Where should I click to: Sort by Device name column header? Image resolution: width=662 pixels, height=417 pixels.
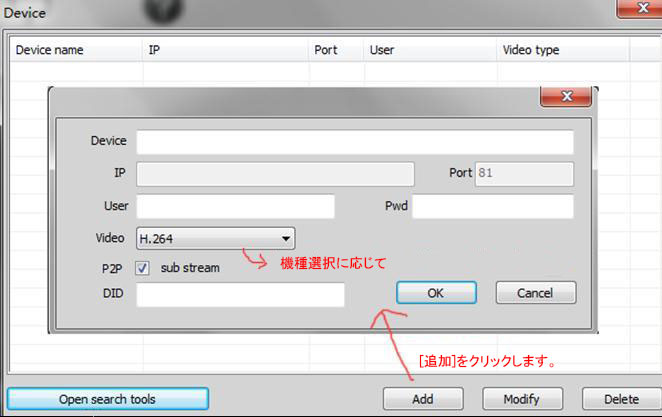[76, 50]
